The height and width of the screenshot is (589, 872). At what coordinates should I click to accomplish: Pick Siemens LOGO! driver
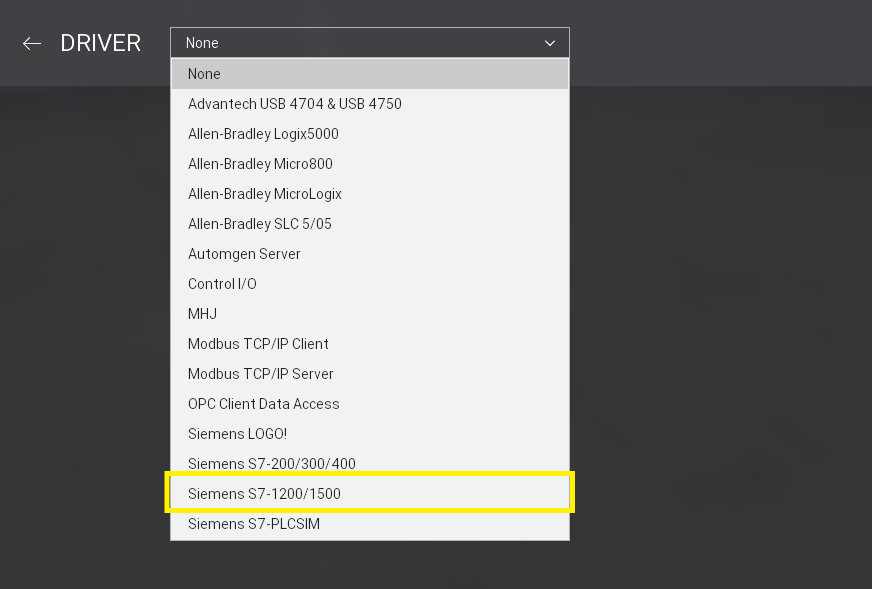(237, 434)
